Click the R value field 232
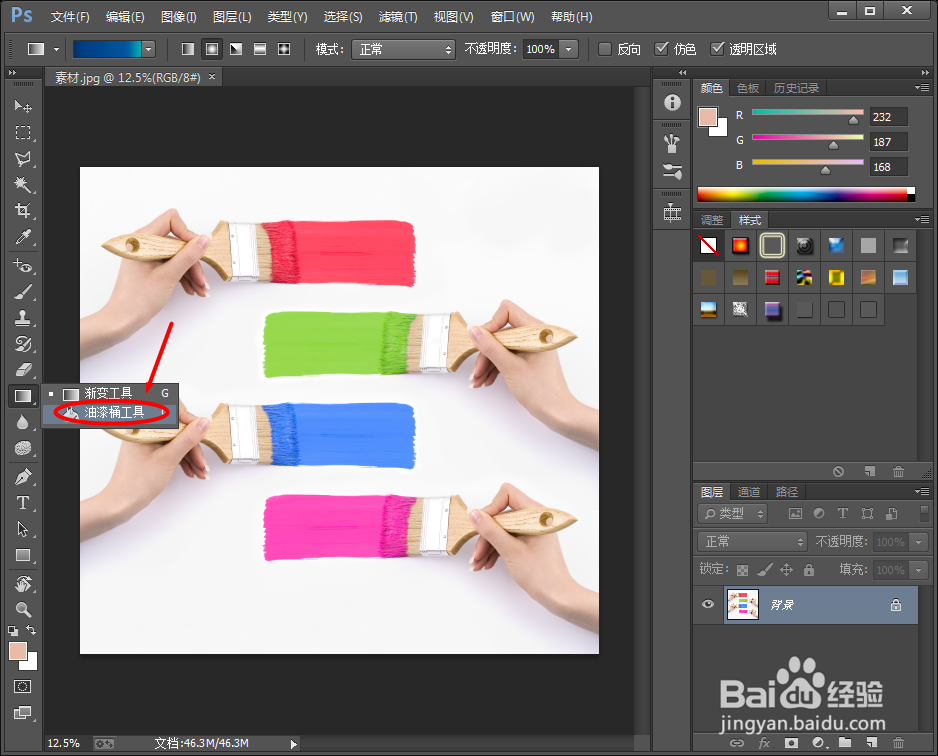 point(888,117)
